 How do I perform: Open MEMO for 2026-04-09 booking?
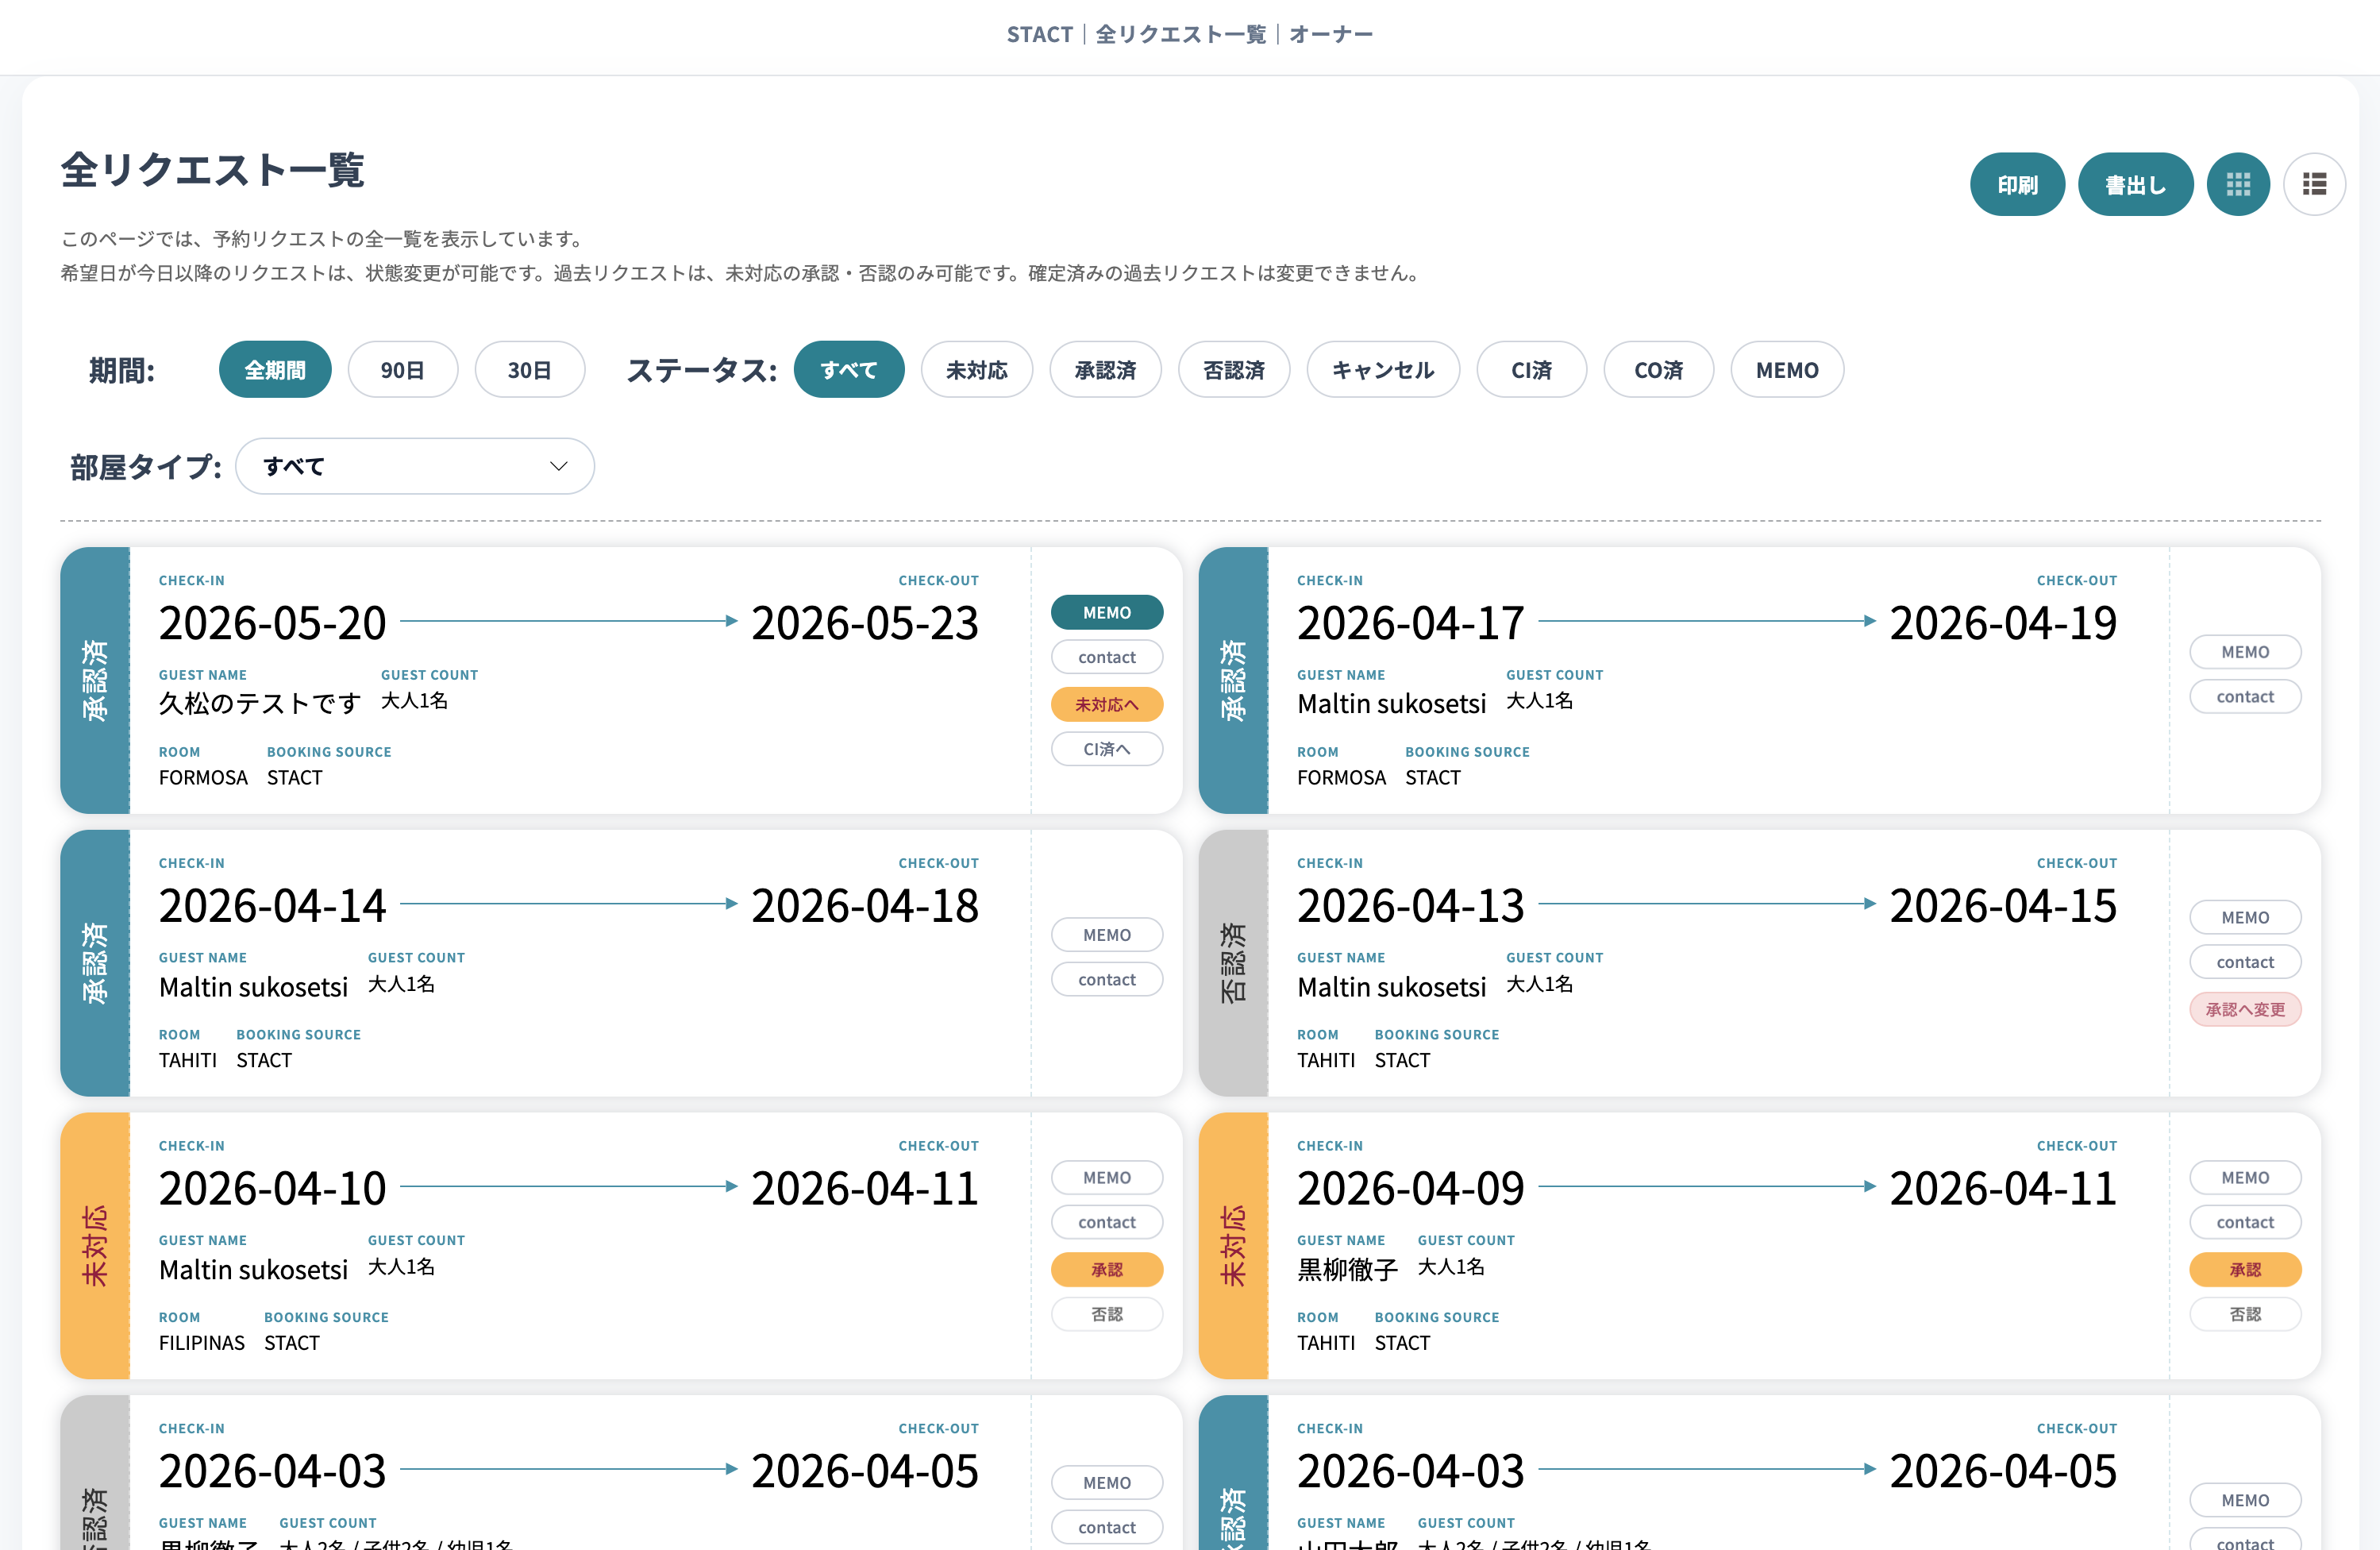[2245, 1178]
